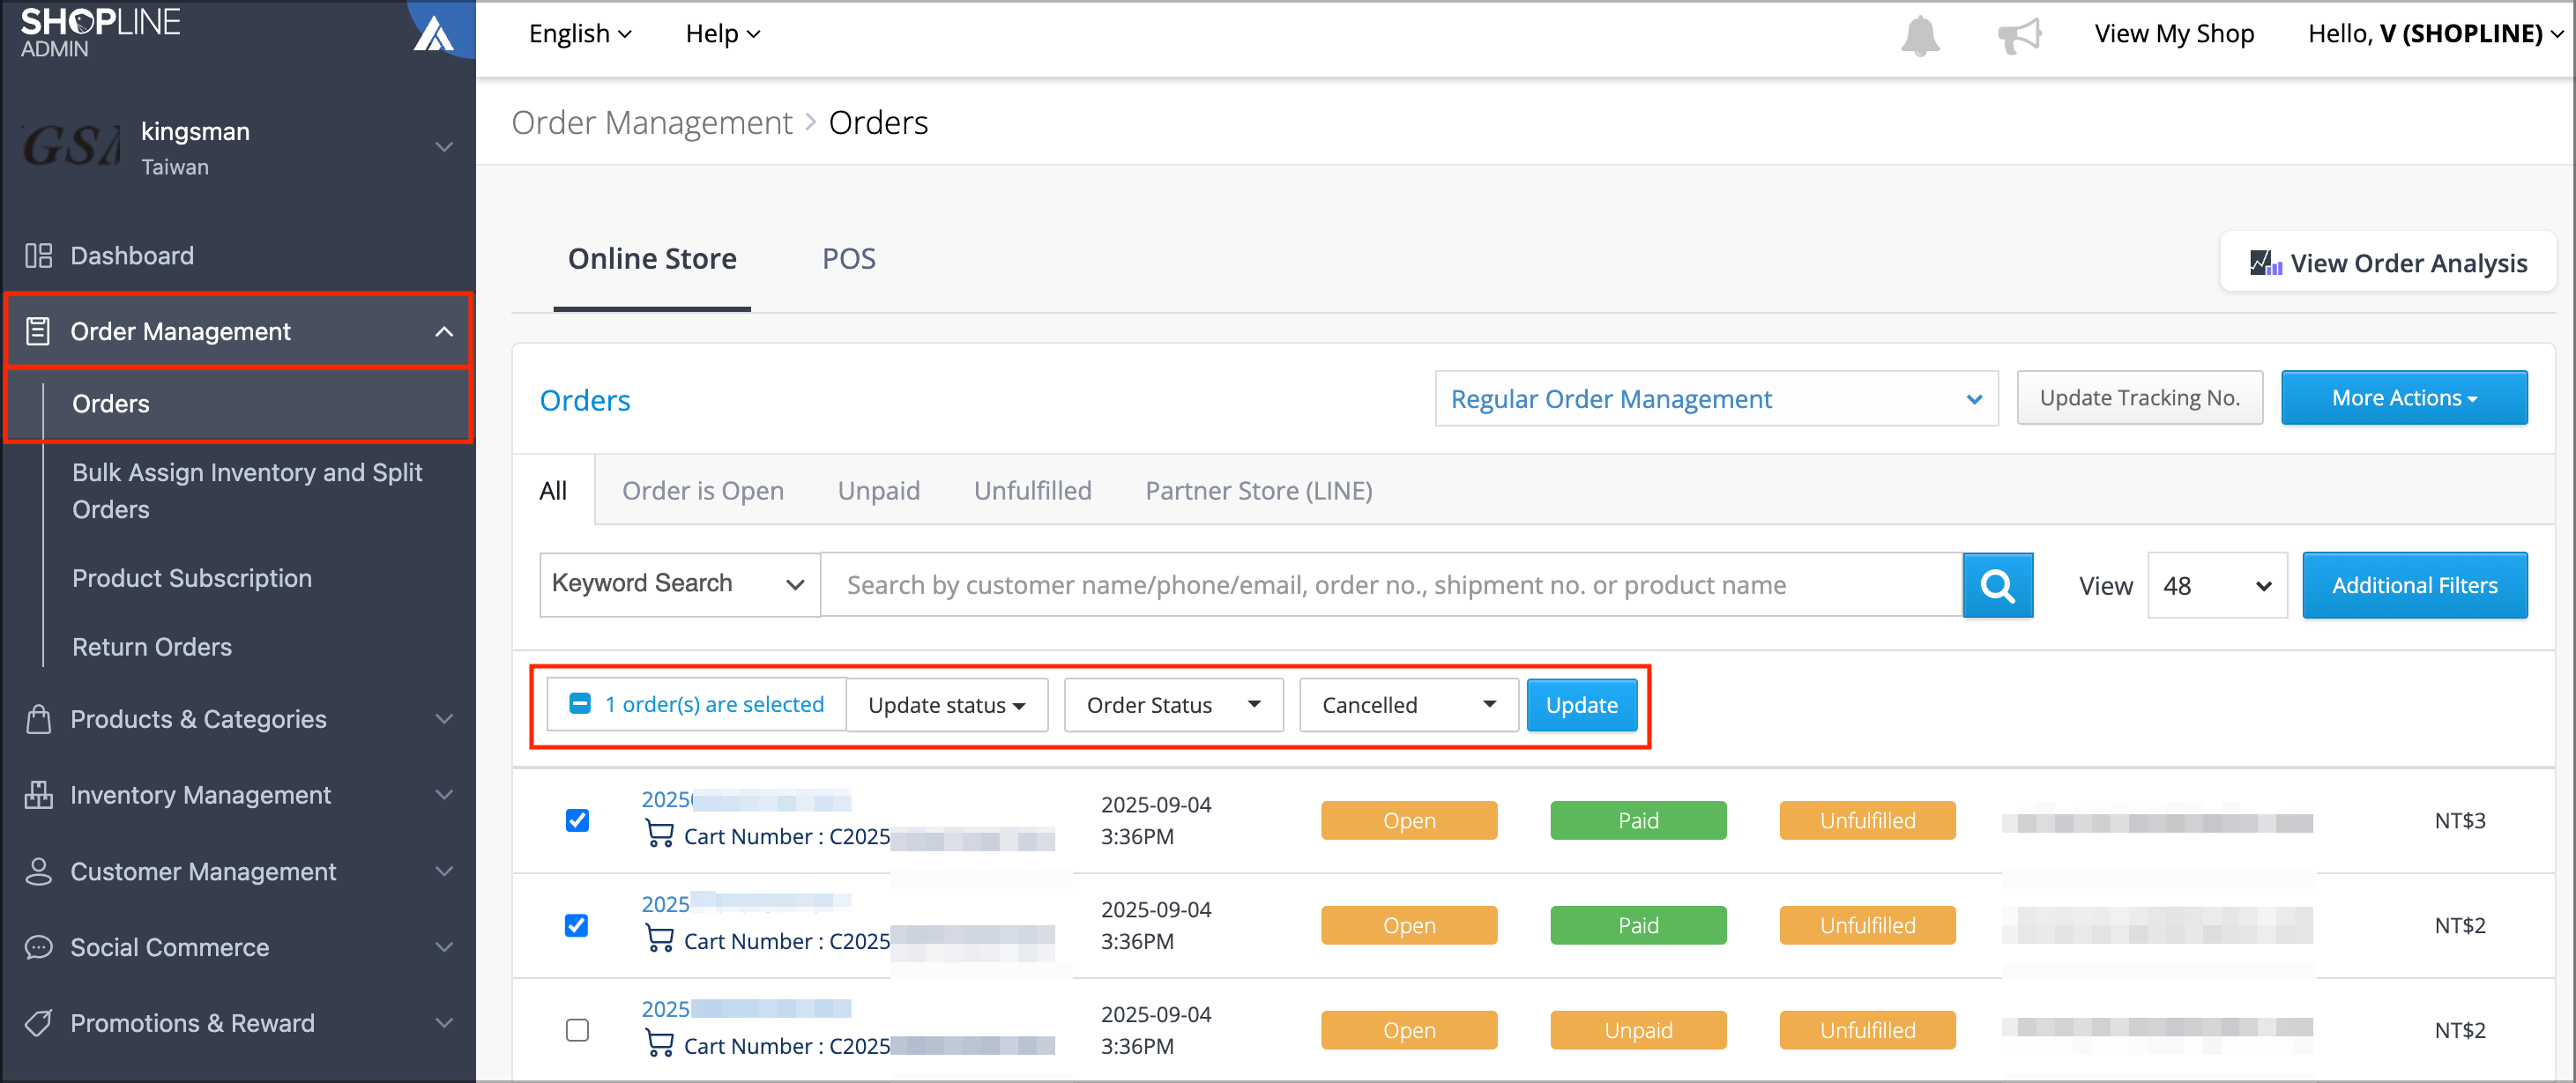
Task: Expand the Products & Categories chevron
Action: tap(444, 719)
